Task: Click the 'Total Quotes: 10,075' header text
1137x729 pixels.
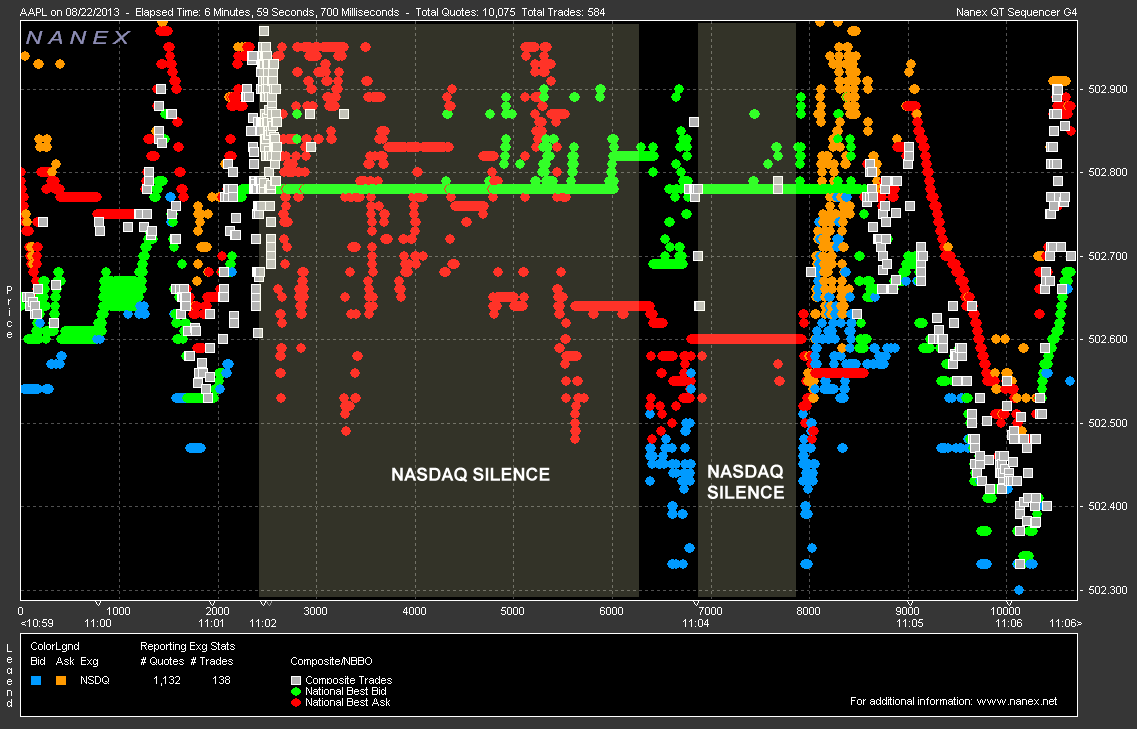Action: click(x=466, y=12)
